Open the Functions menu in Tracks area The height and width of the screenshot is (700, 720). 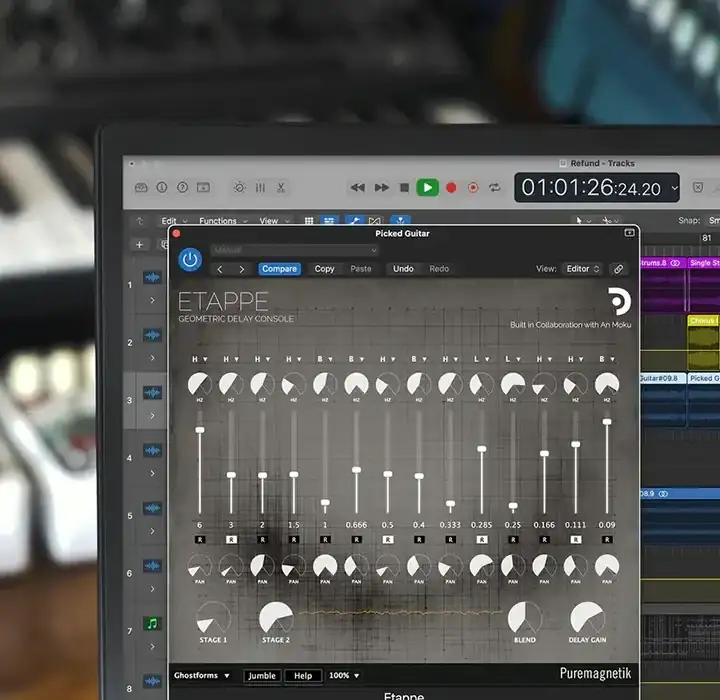point(223,221)
